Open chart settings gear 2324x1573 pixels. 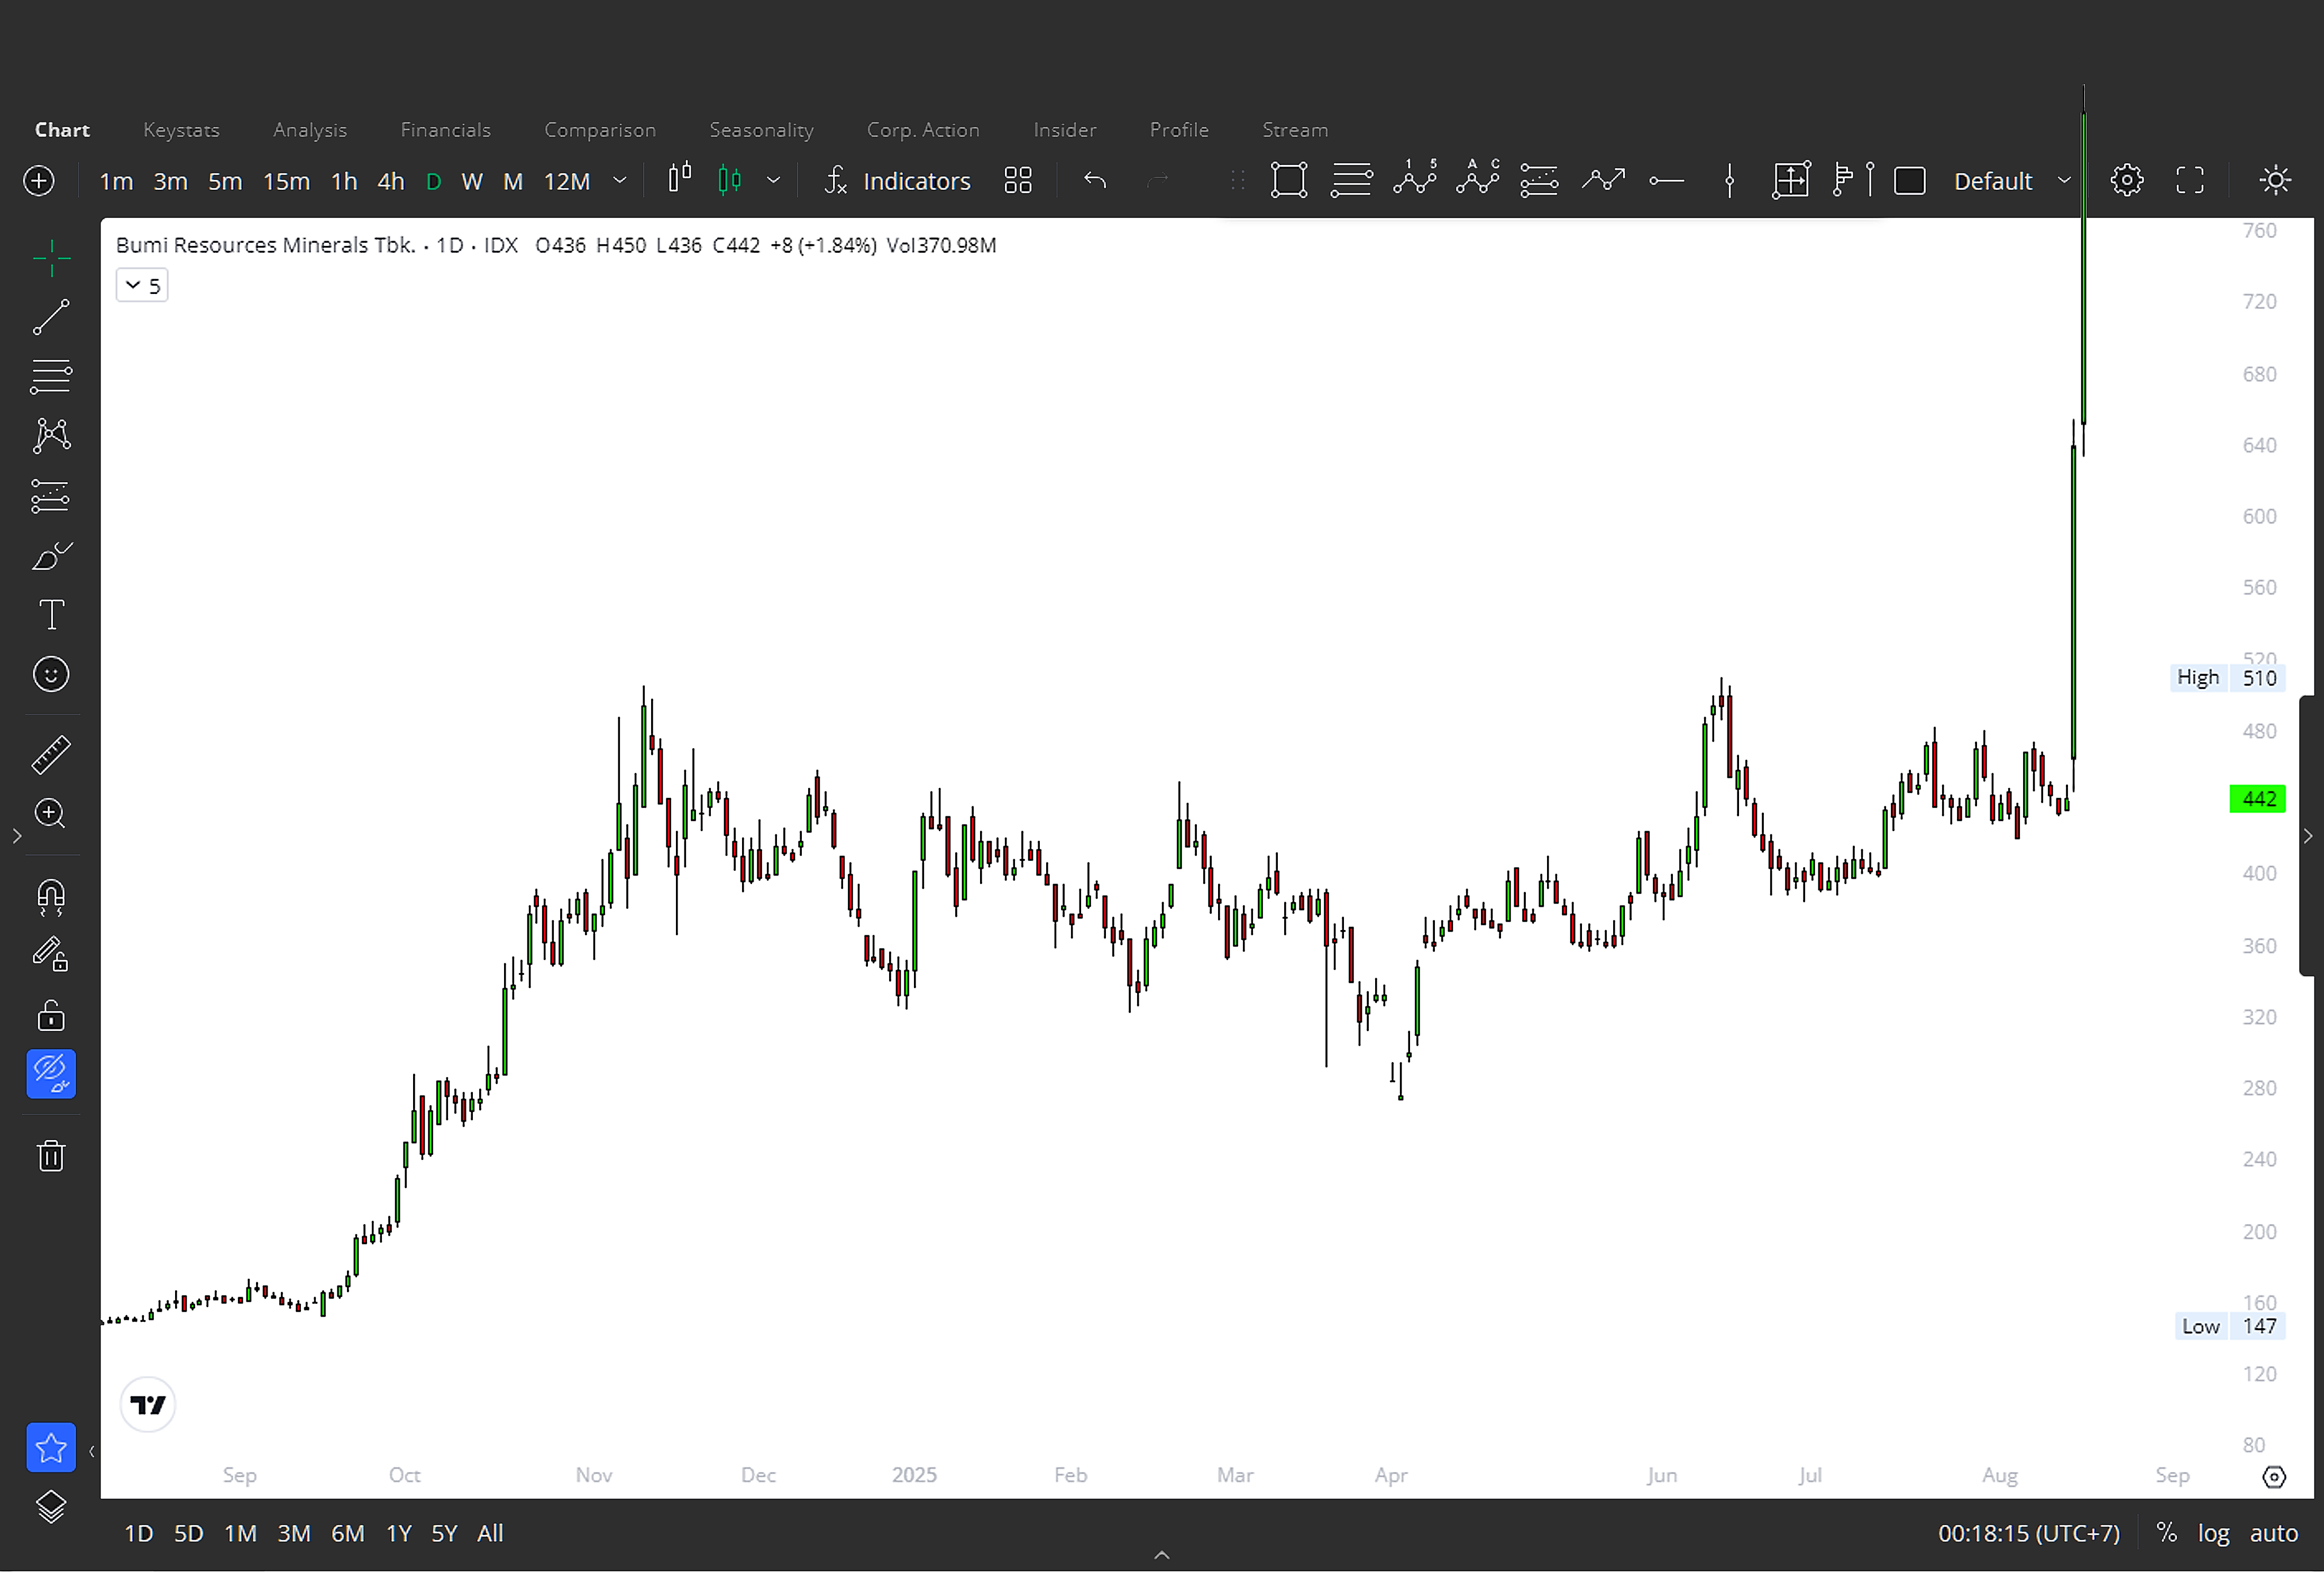point(2127,181)
